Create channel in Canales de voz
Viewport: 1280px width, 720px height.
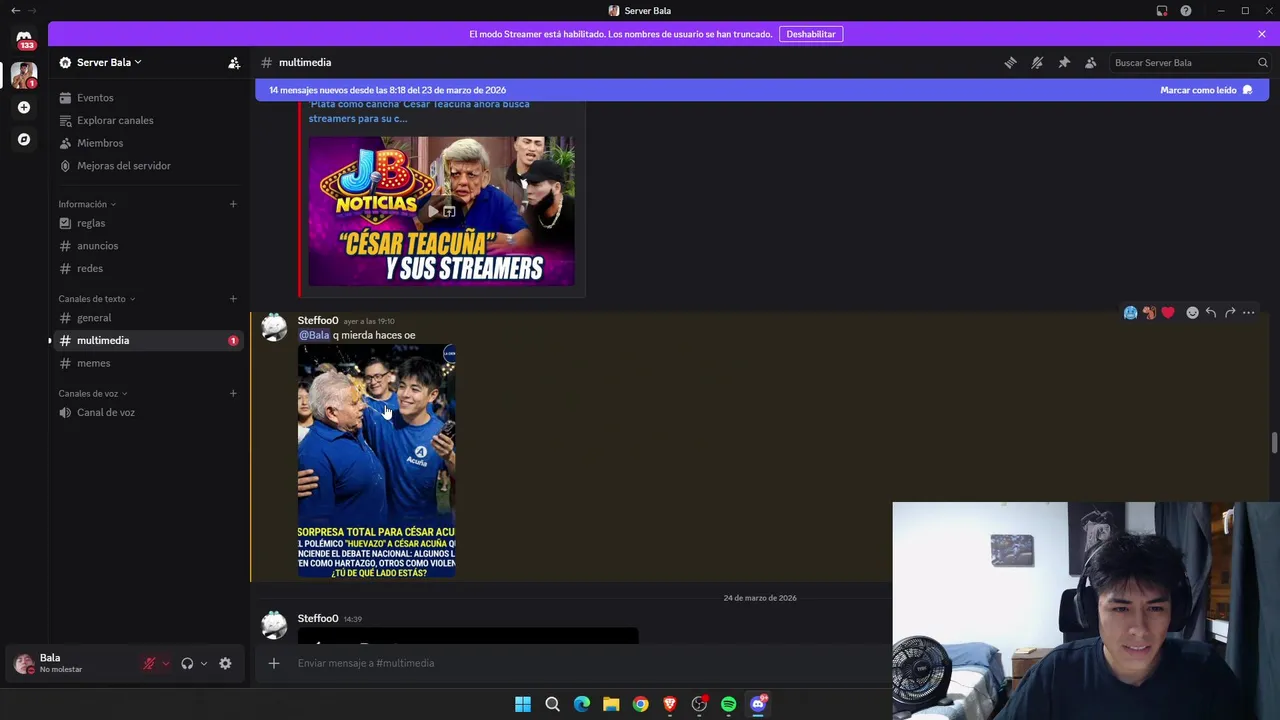click(x=233, y=393)
